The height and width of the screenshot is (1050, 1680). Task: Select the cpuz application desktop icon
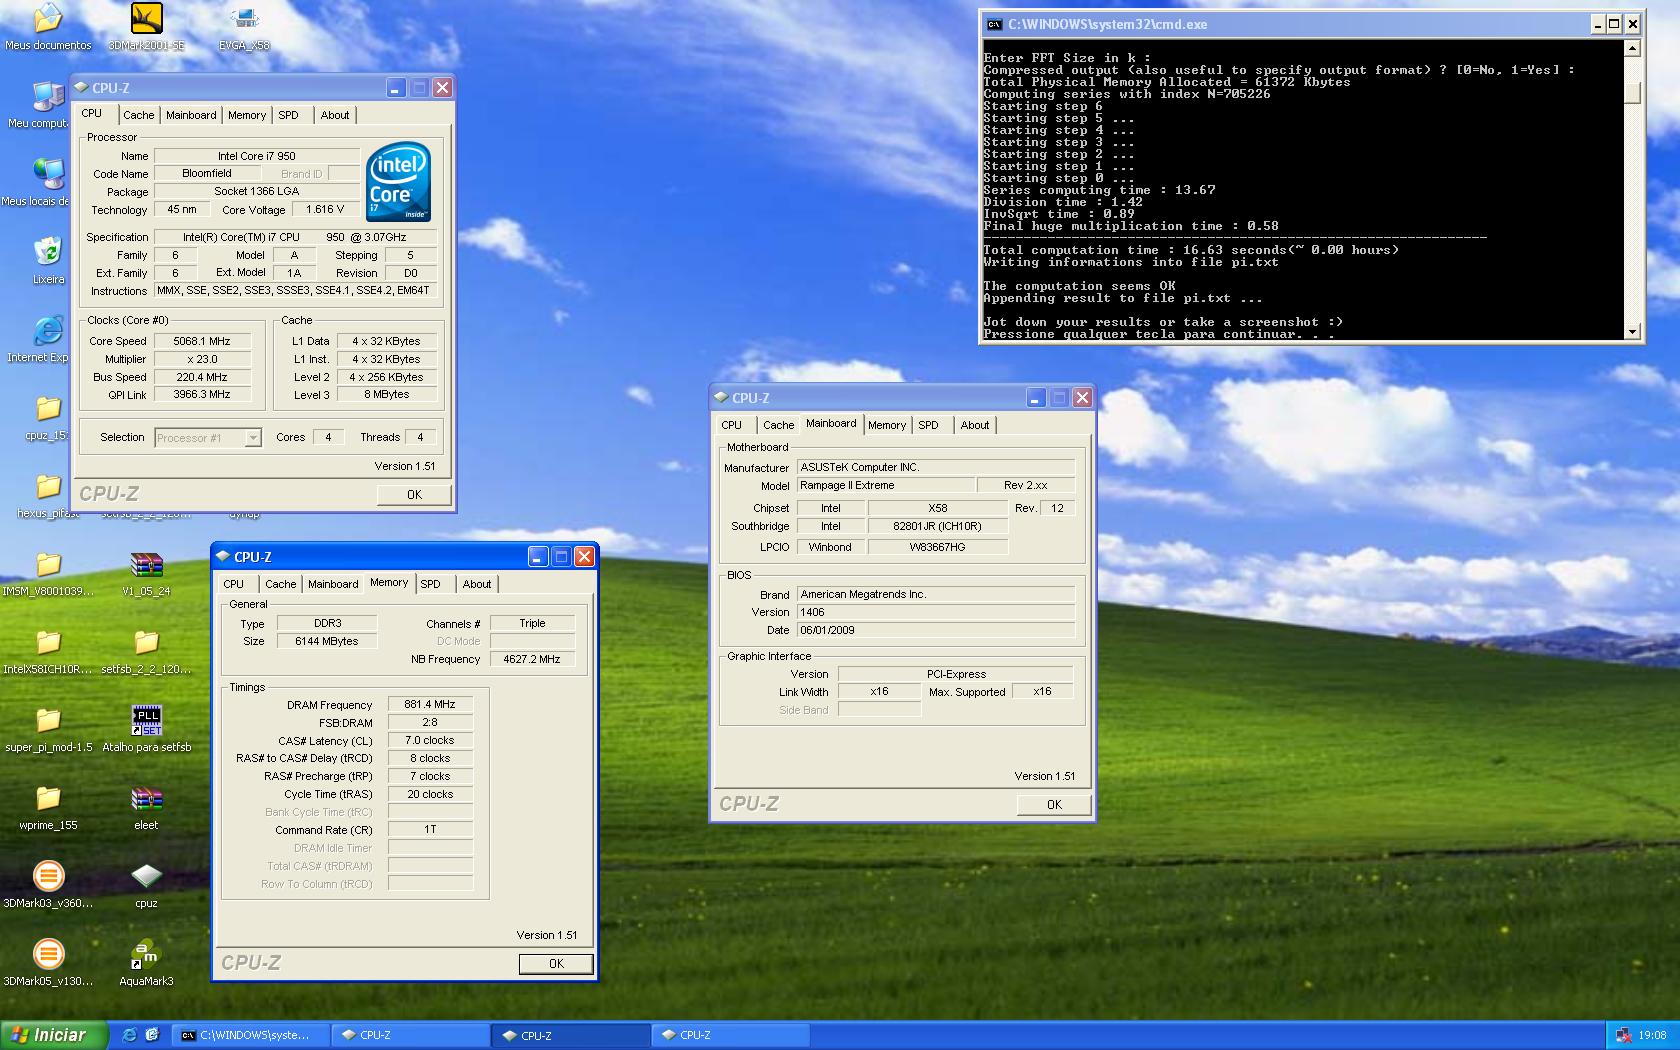(146, 885)
